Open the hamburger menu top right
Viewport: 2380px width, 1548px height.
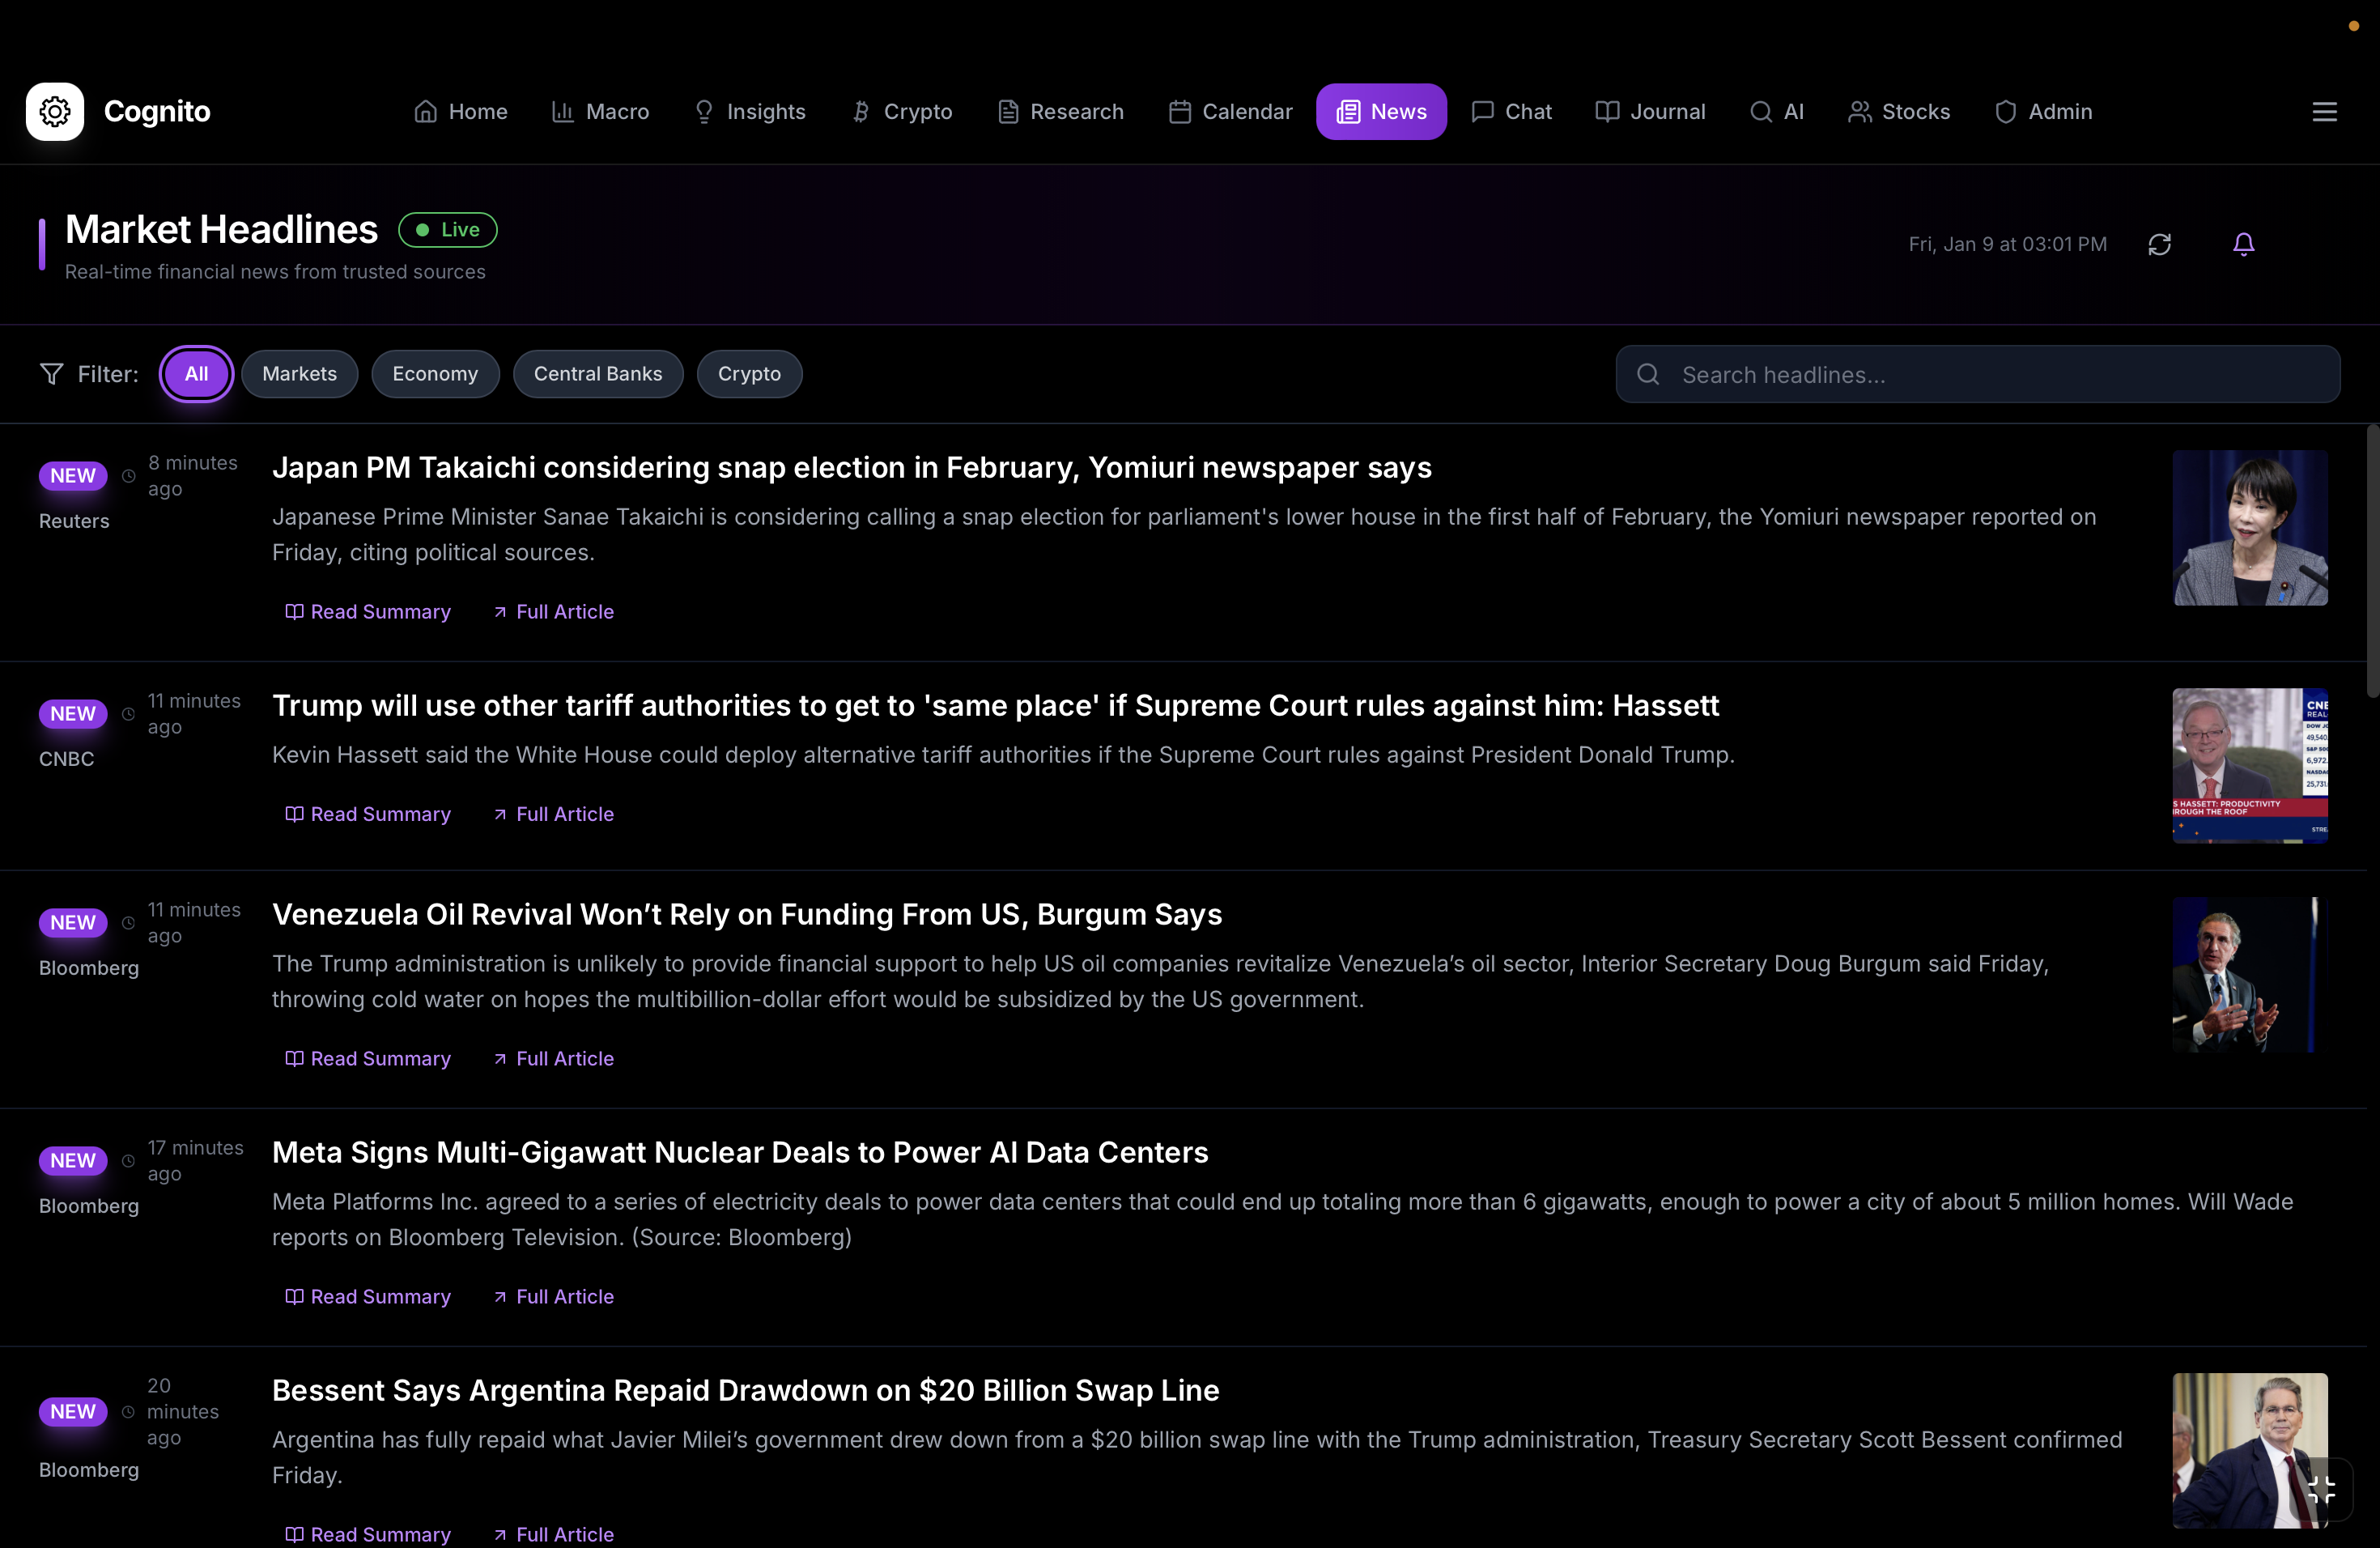(2325, 111)
